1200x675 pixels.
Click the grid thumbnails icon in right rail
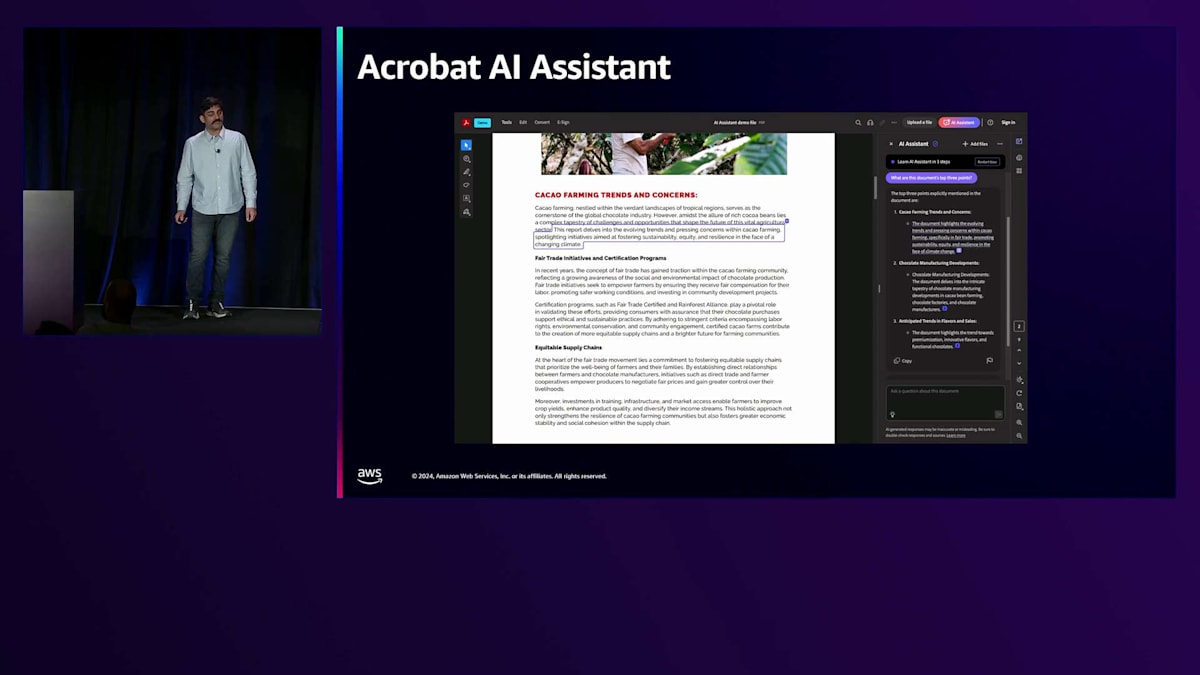click(x=1019, y=171)
